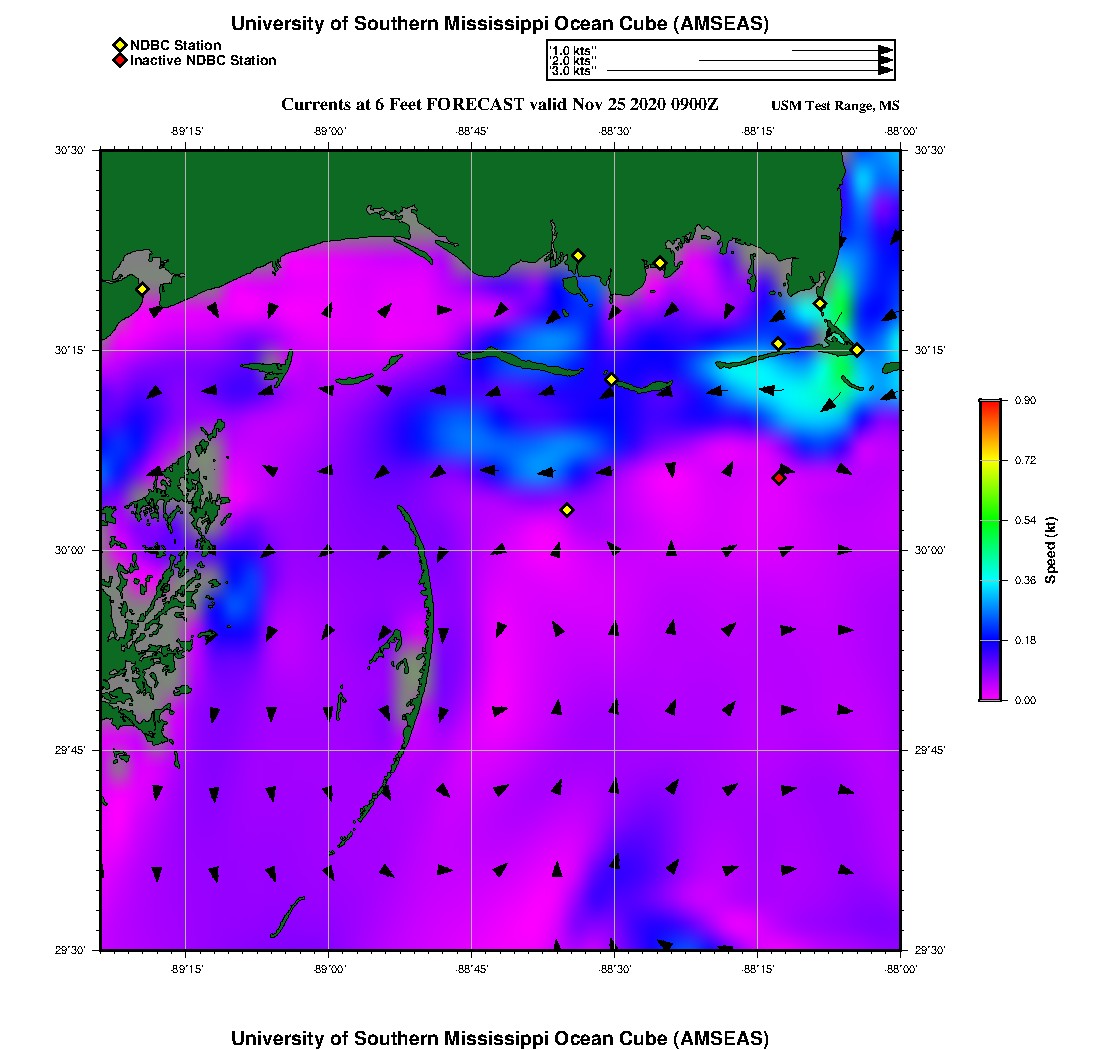
Task: Click red diamond icon in the legend
Action: coord(119,61)
